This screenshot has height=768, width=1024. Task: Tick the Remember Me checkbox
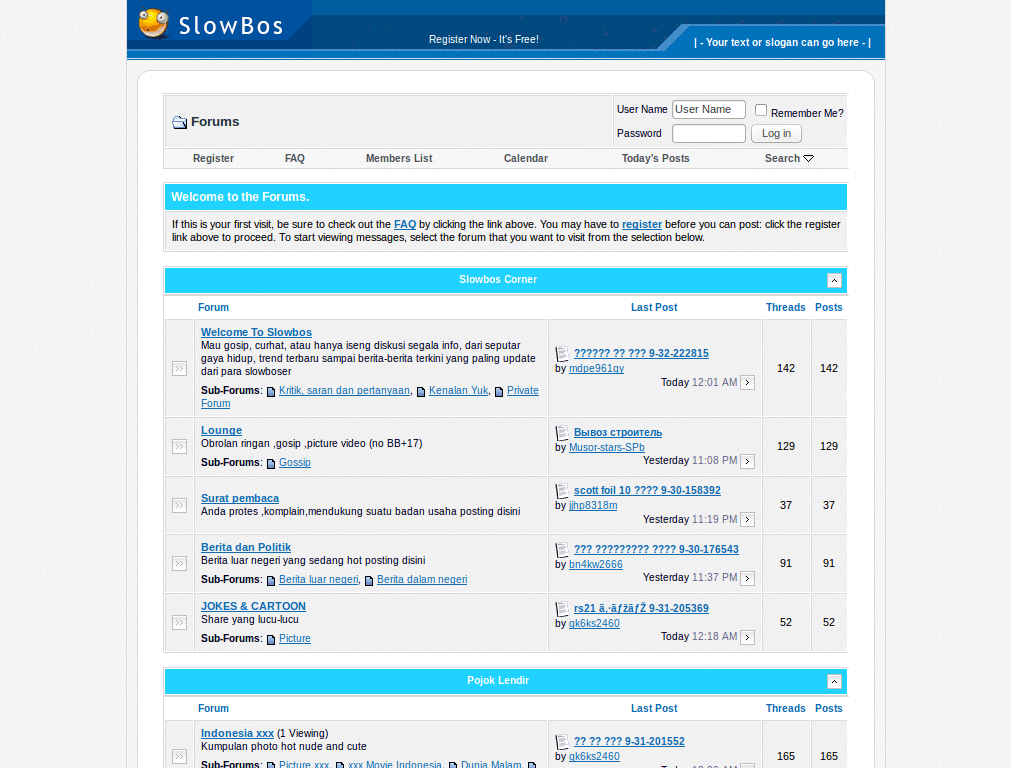click(761, 110)
